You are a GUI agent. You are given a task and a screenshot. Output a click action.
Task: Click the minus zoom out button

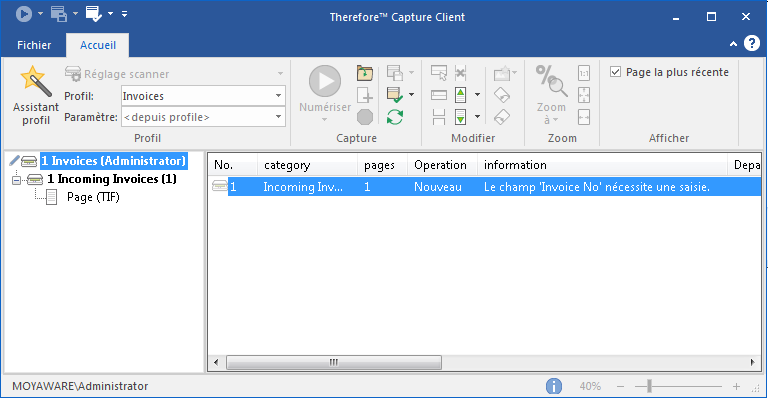(x=621, y=387)
